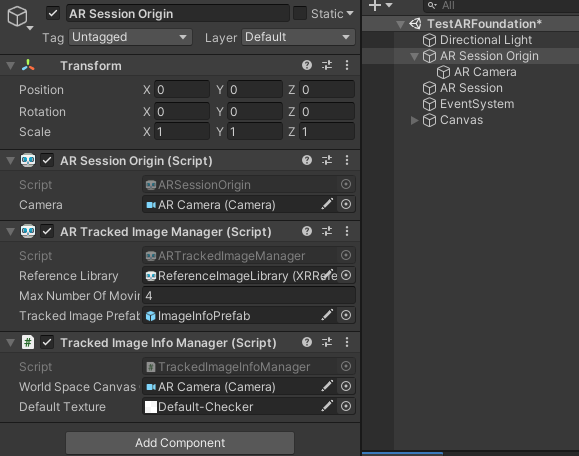
Task: Open AR Session Origin script preset icon
Action: tap(327, 160)
